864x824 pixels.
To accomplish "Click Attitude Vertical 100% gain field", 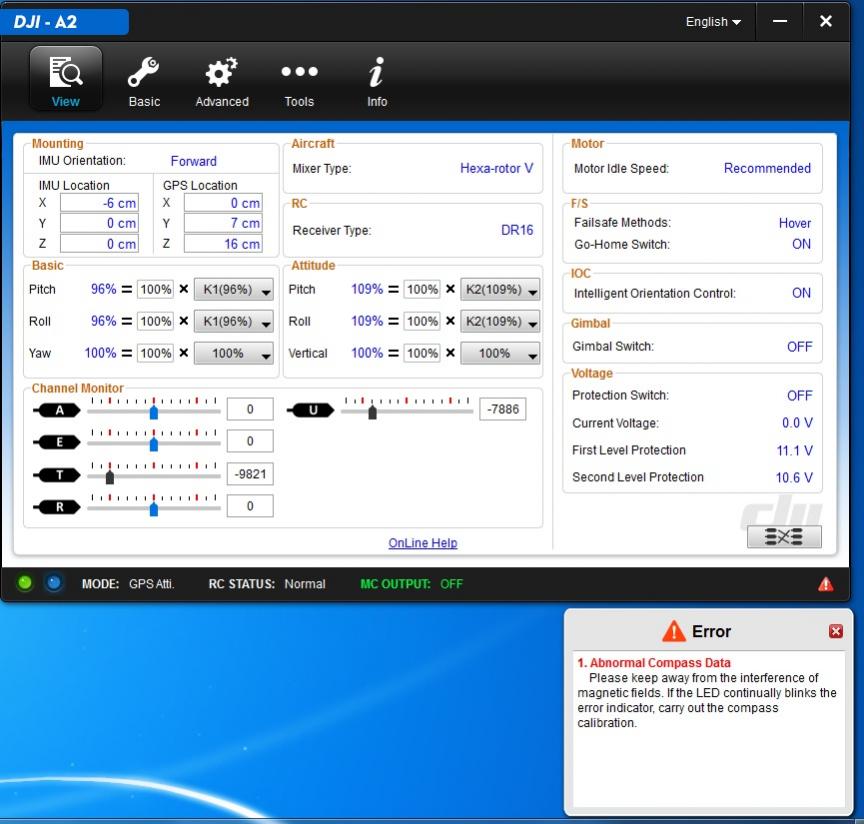I will click(x=422, y=353).
